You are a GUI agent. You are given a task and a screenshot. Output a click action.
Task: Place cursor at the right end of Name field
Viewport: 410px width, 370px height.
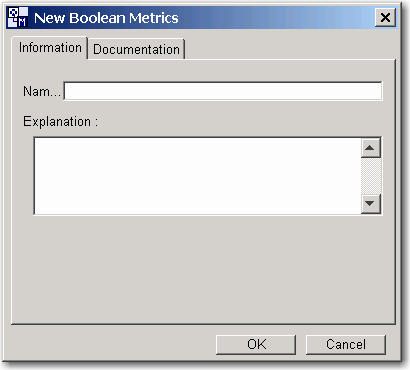click(x=378, y=91)
